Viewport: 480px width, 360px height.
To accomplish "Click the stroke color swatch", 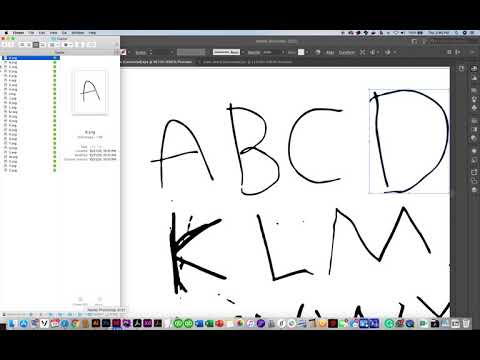I will [x=123, y=52].
